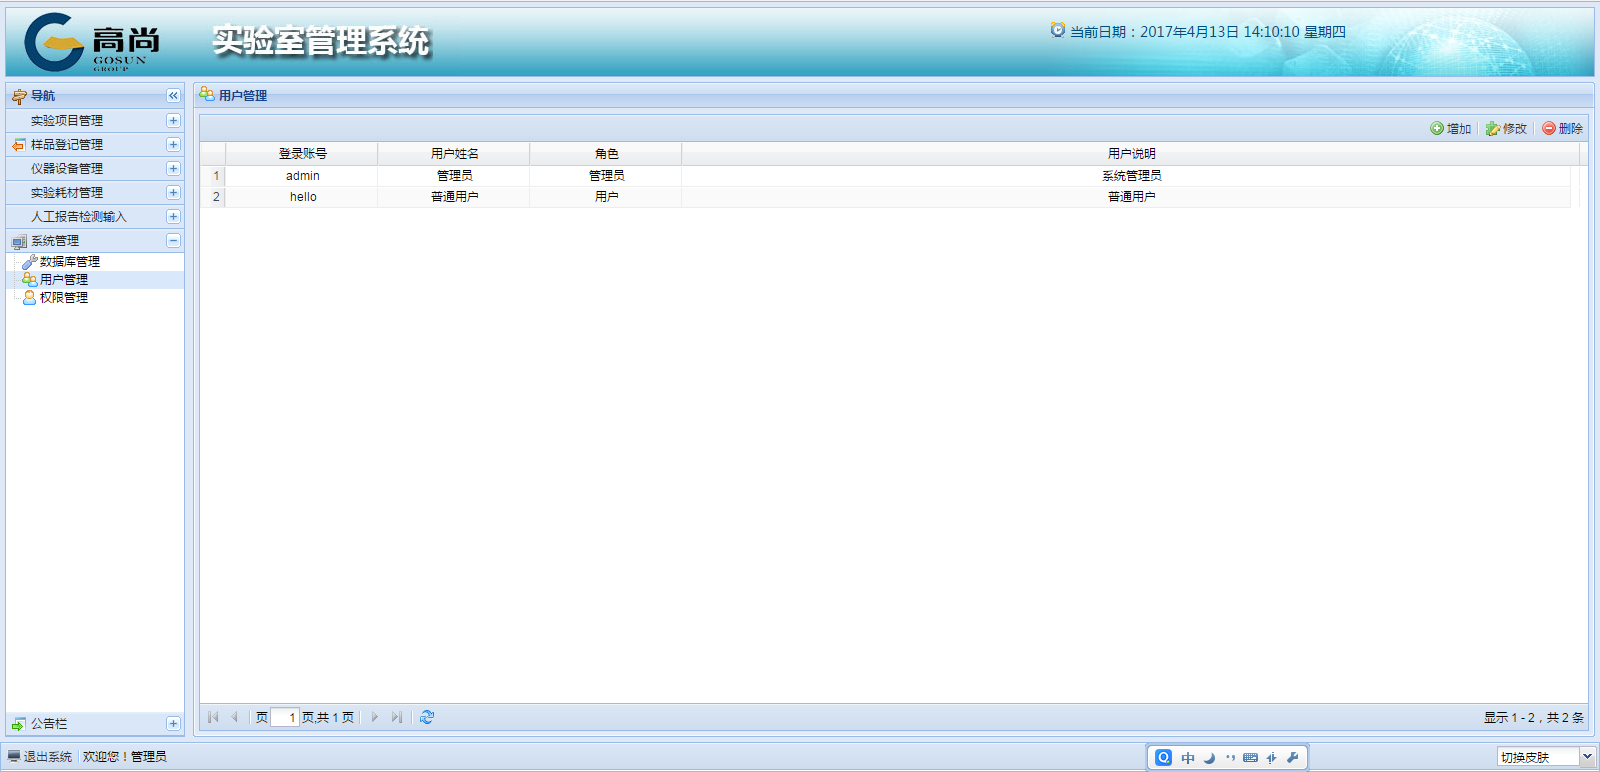The image size is (1600, 772).
Task: Click the page number input field
Action: (x=285, y=717)
